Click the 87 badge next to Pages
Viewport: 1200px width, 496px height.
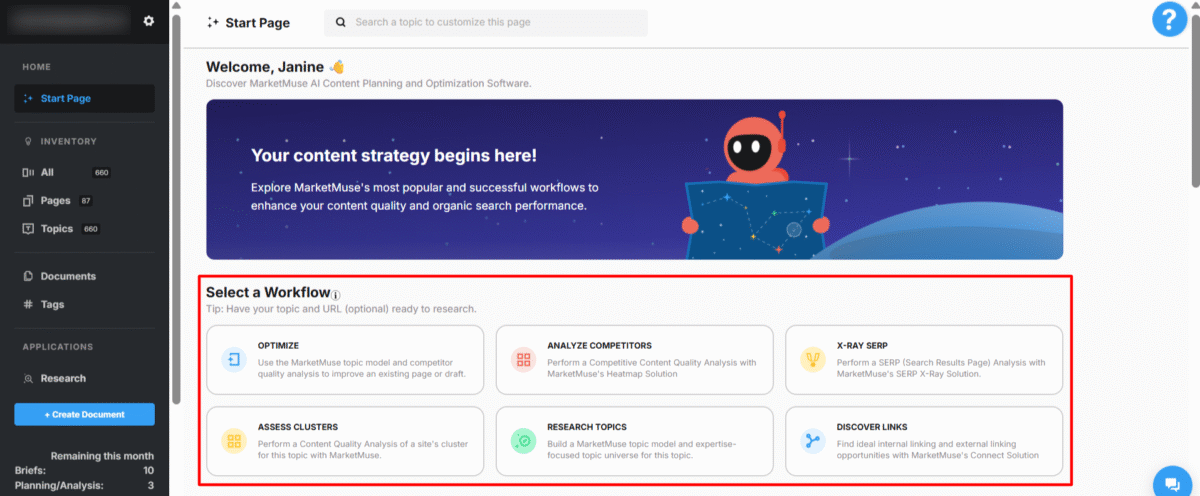point(86,201)
